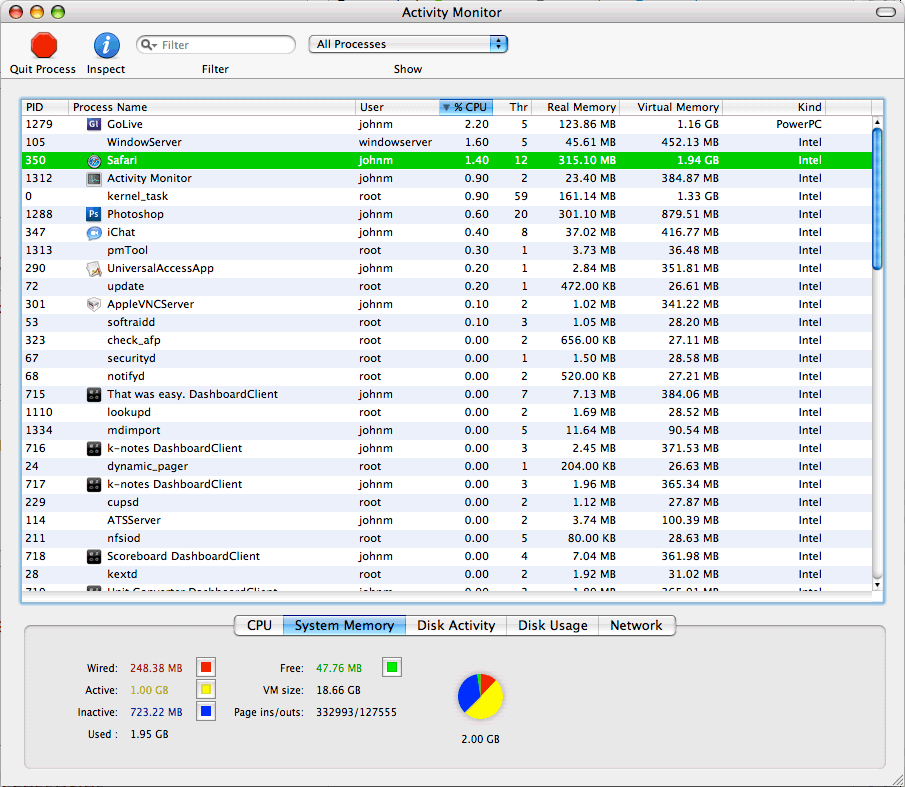
Task: Open the Network tab
Action: coord(637,625)
